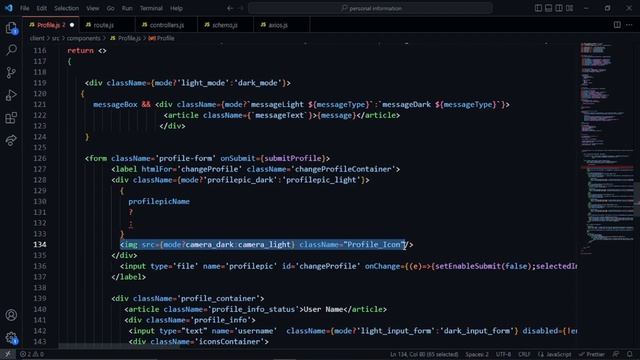
Task: Open the Terminal menu
Action: (151, 8)
